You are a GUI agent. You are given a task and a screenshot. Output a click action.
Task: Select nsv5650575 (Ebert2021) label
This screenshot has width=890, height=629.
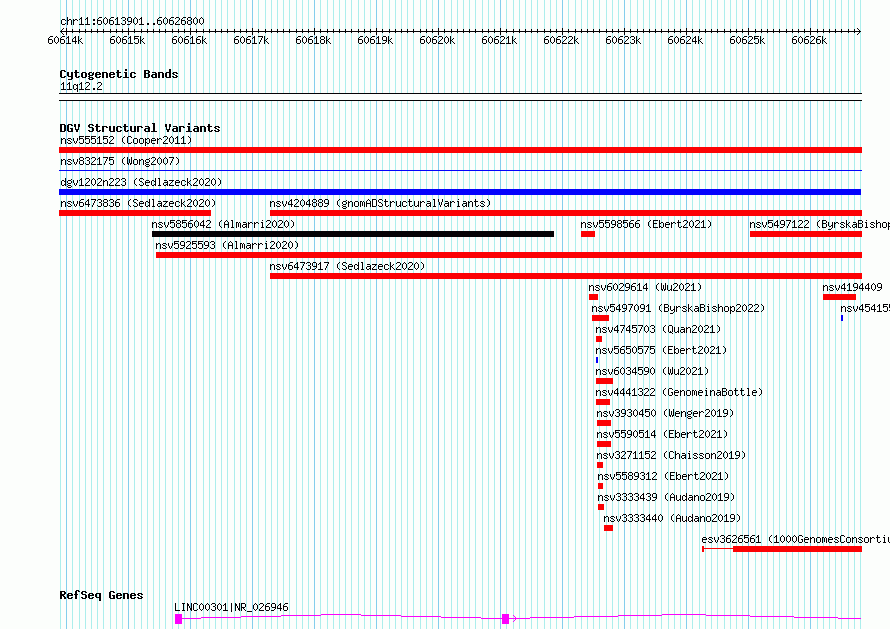tap(661, 350)
